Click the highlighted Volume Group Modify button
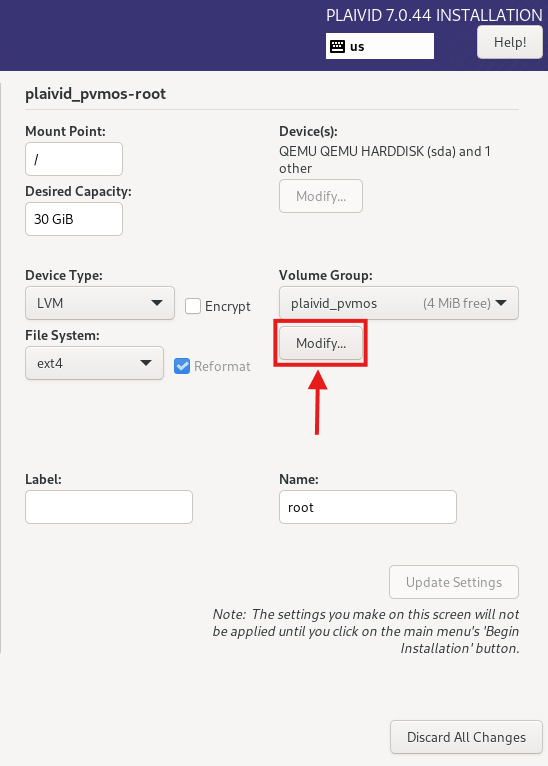Screen dimensions: 548x766 pos(321,343)
